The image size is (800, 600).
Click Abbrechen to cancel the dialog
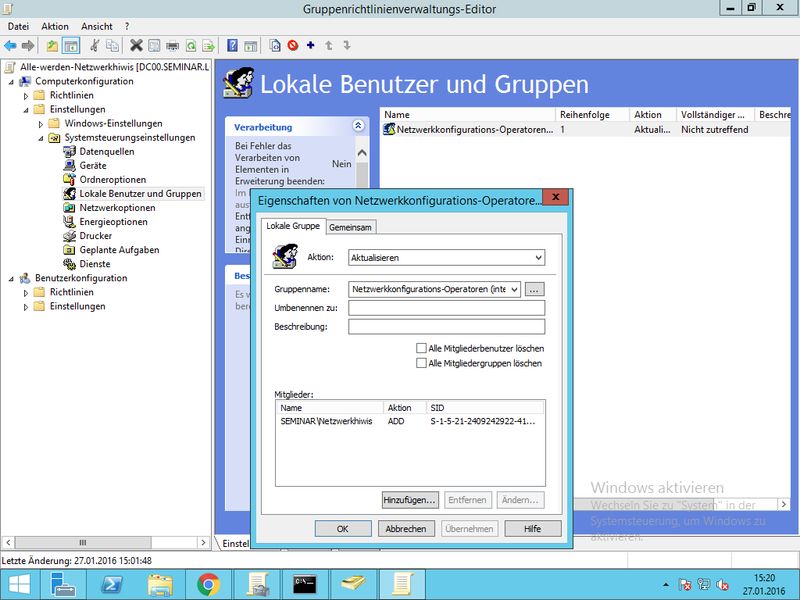point(406,528)
